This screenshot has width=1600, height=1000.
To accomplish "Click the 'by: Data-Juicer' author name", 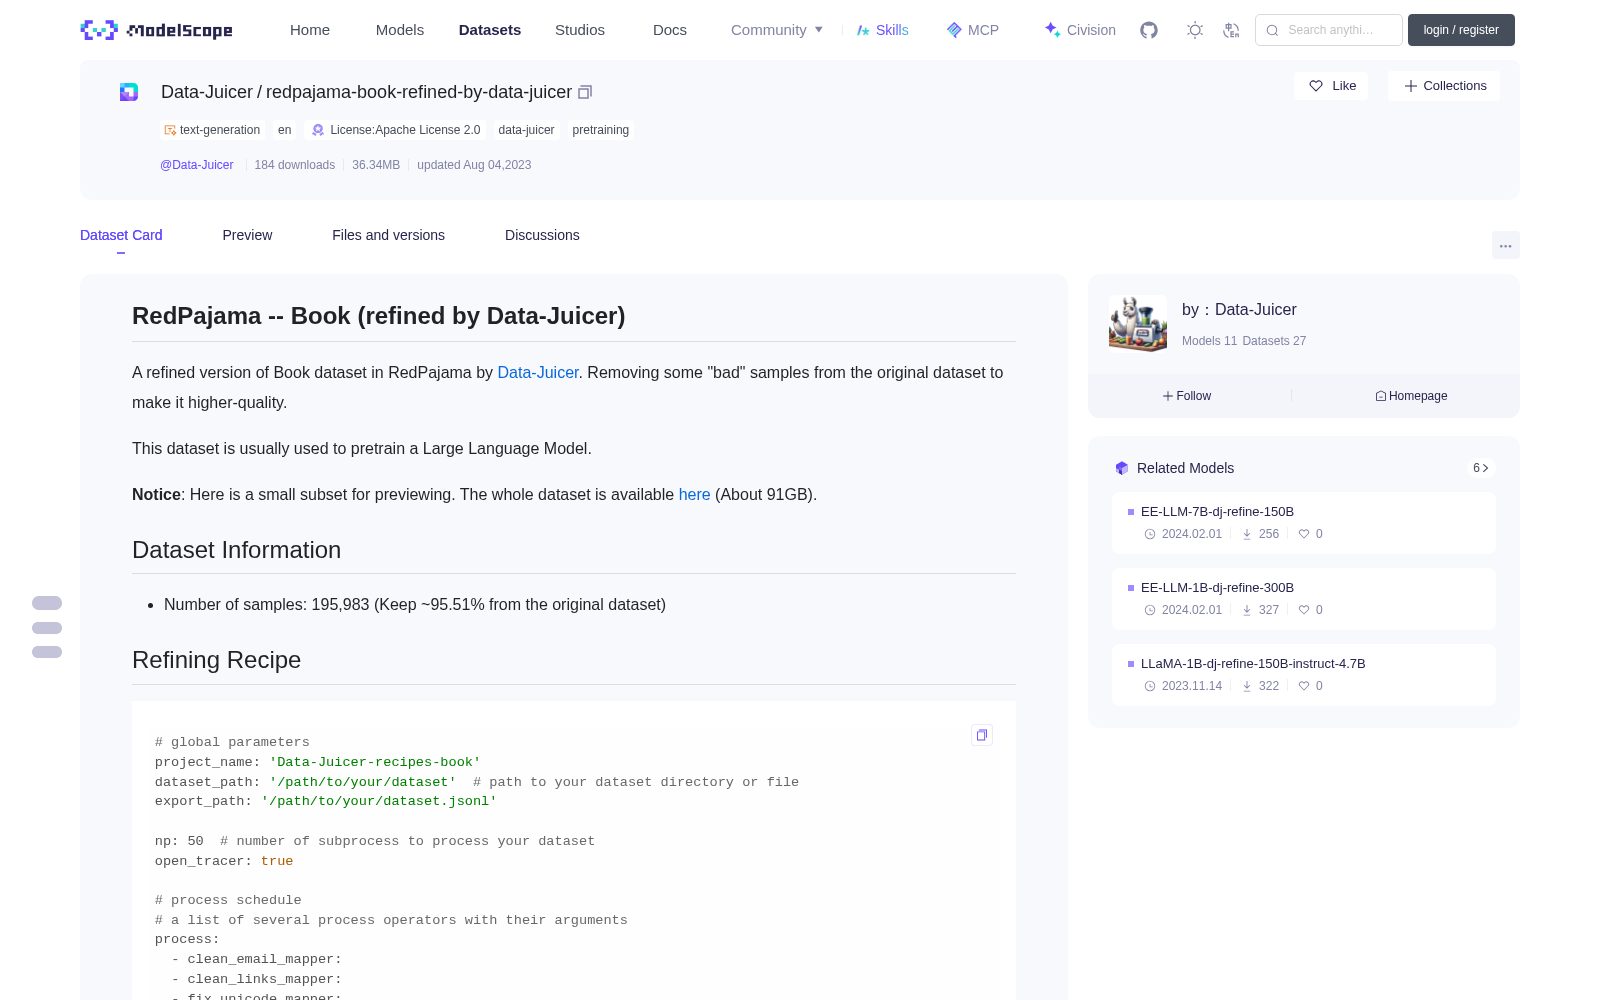I will 1239,310.
